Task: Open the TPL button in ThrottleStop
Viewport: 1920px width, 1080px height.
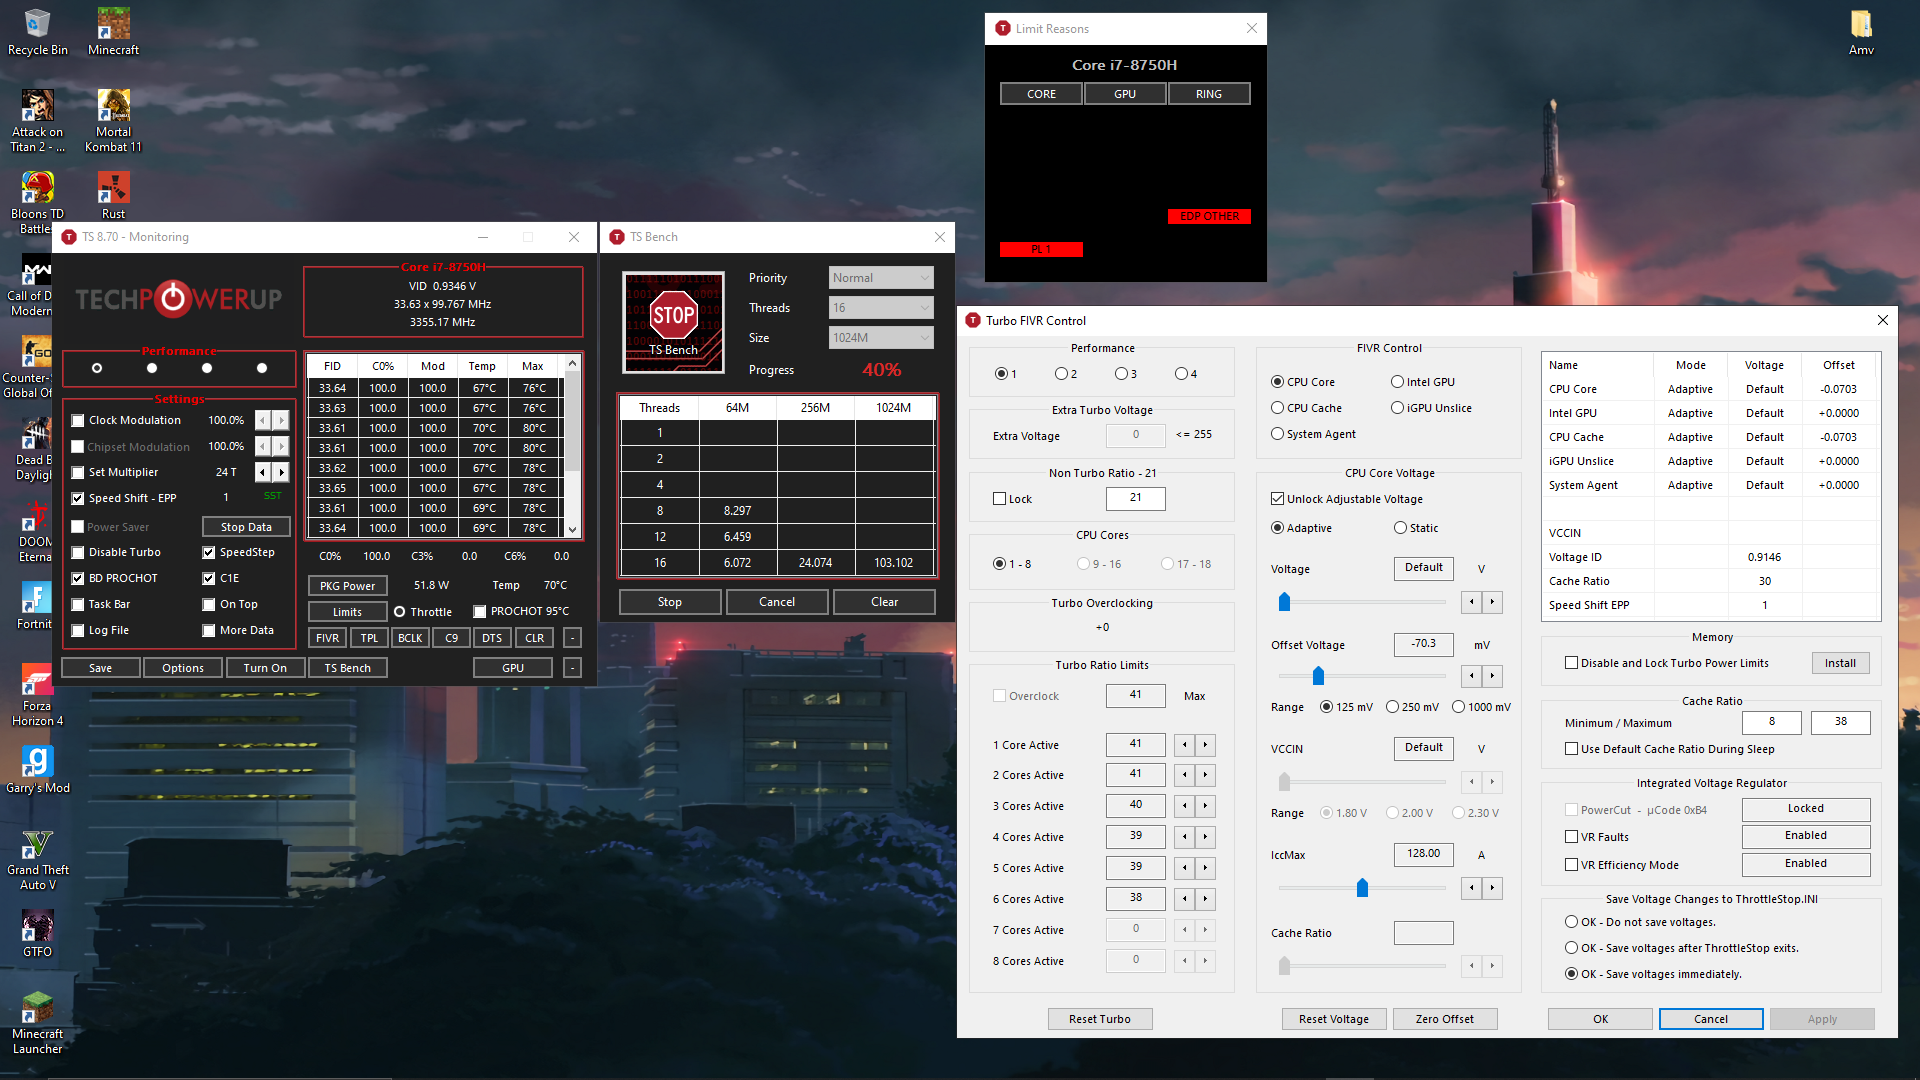Action: point(369,638)
